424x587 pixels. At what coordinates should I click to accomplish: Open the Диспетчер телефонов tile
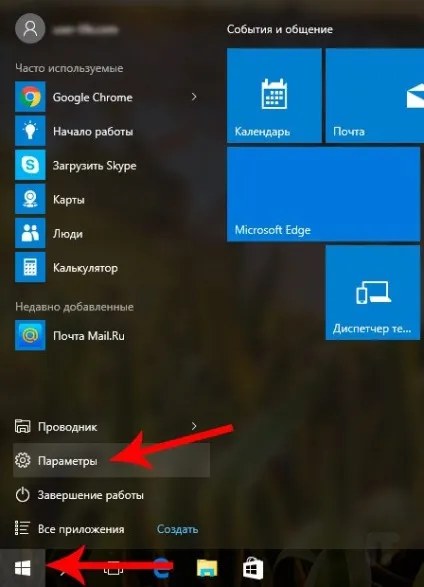373,293
